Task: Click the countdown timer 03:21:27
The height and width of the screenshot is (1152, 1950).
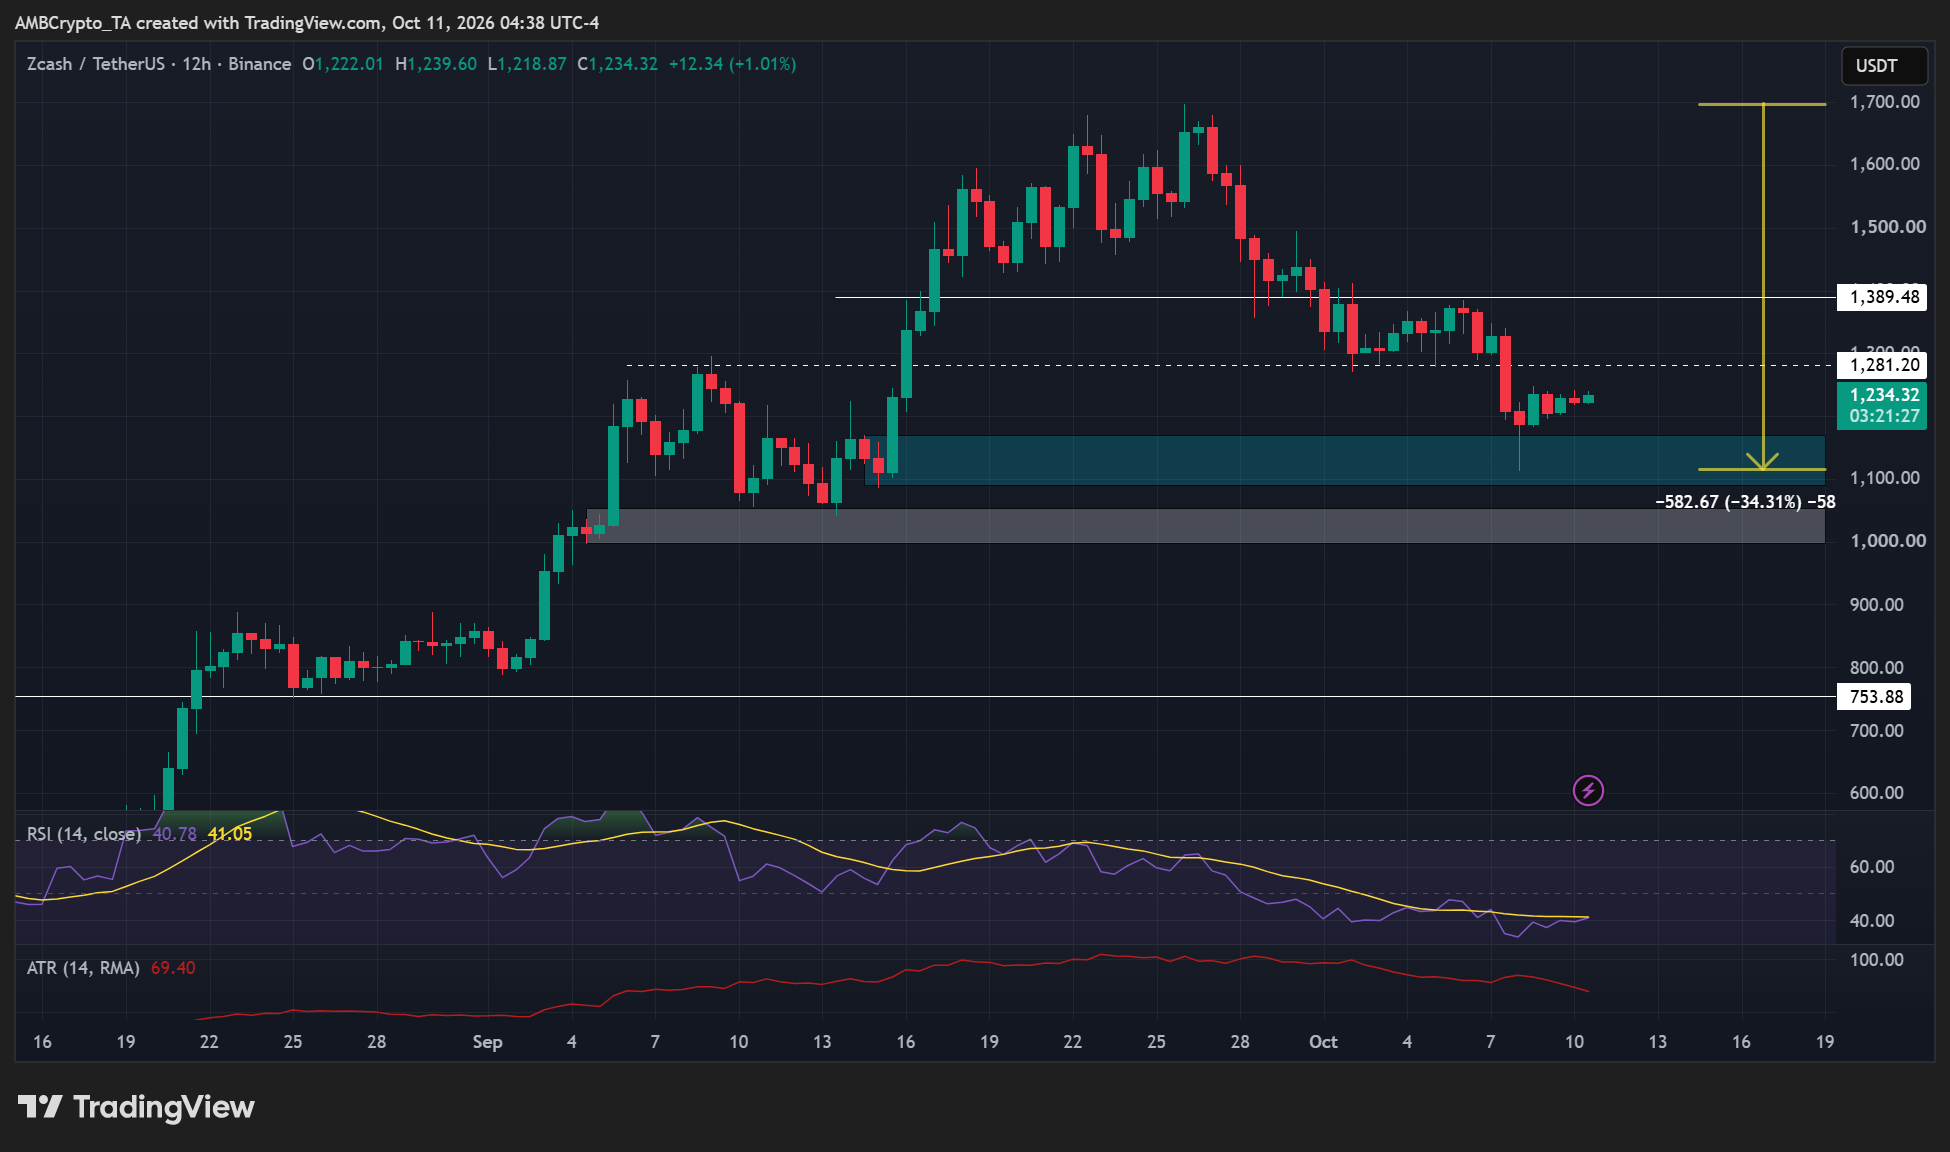Action: (x=1884, y=416)
